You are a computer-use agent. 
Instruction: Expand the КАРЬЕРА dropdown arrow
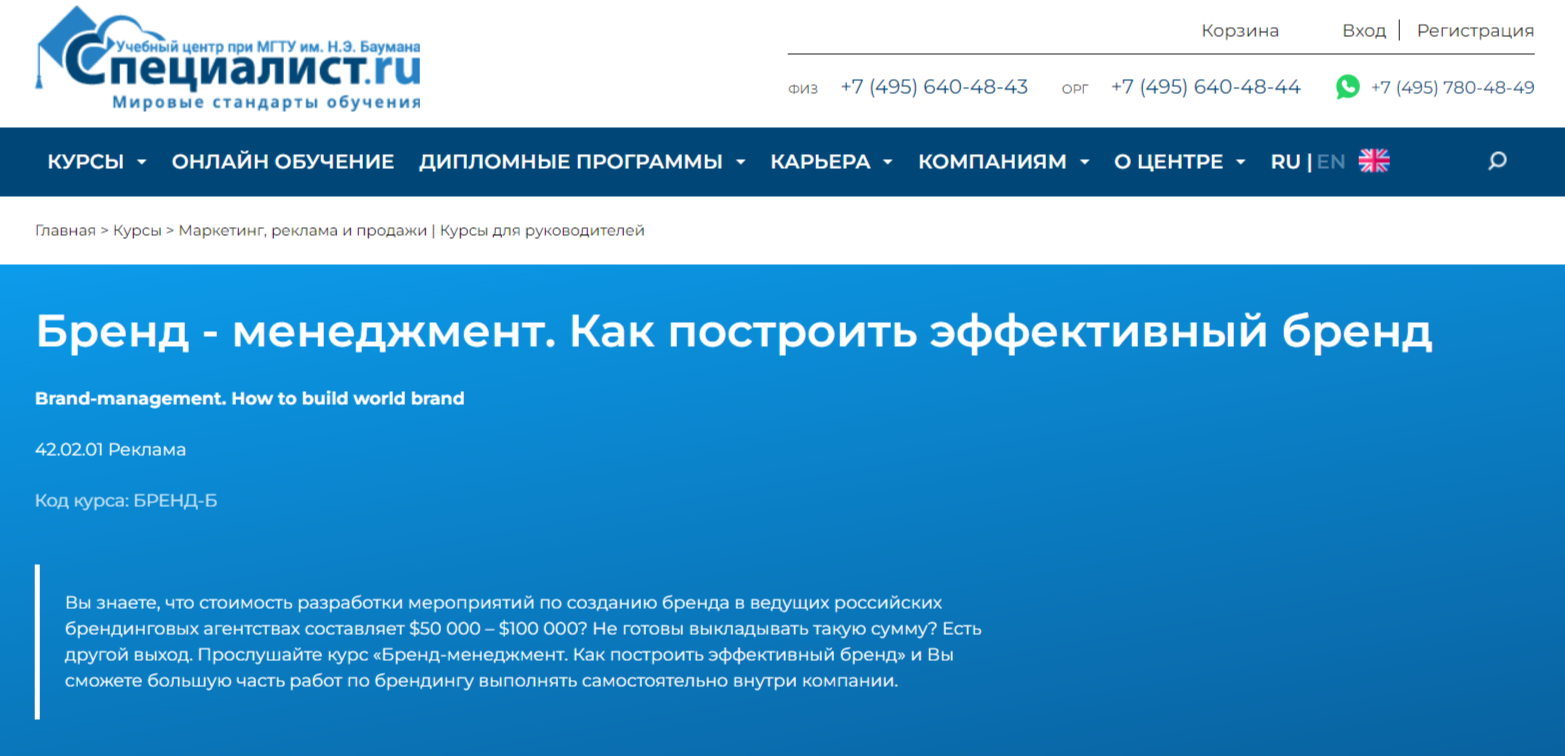[x=887, y=162]
